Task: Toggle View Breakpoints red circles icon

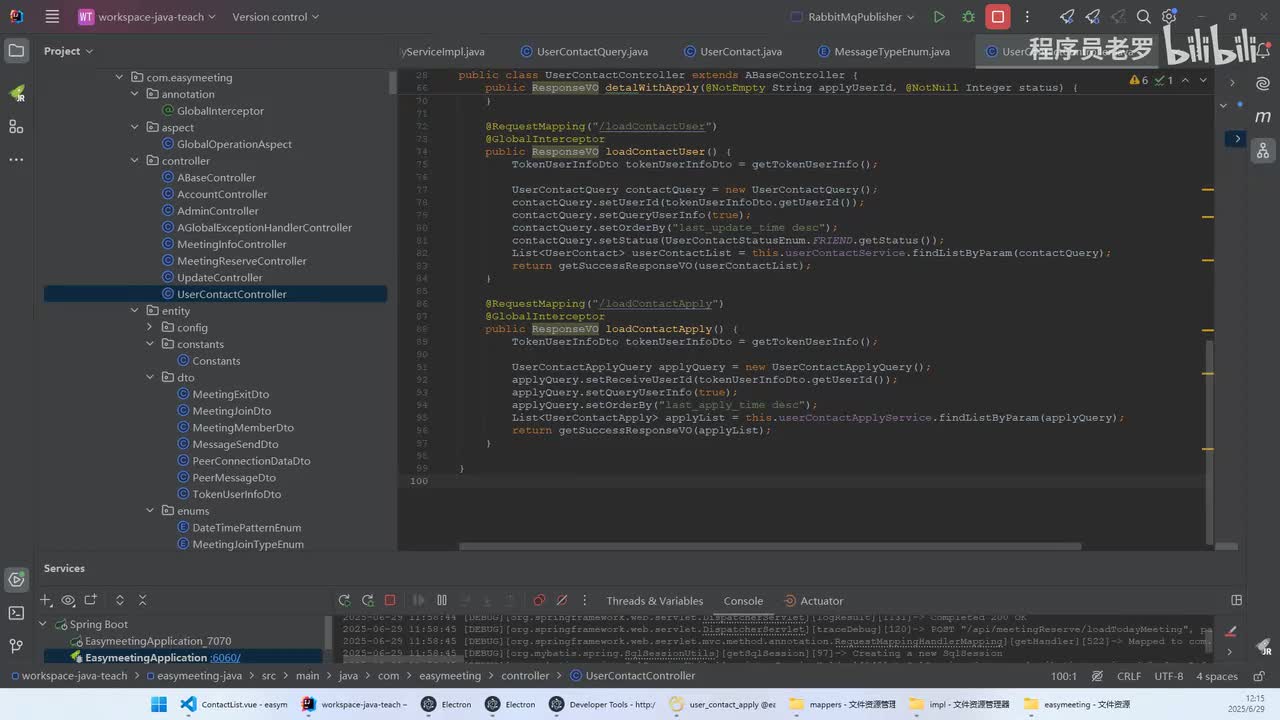Action: pos(539,600)
